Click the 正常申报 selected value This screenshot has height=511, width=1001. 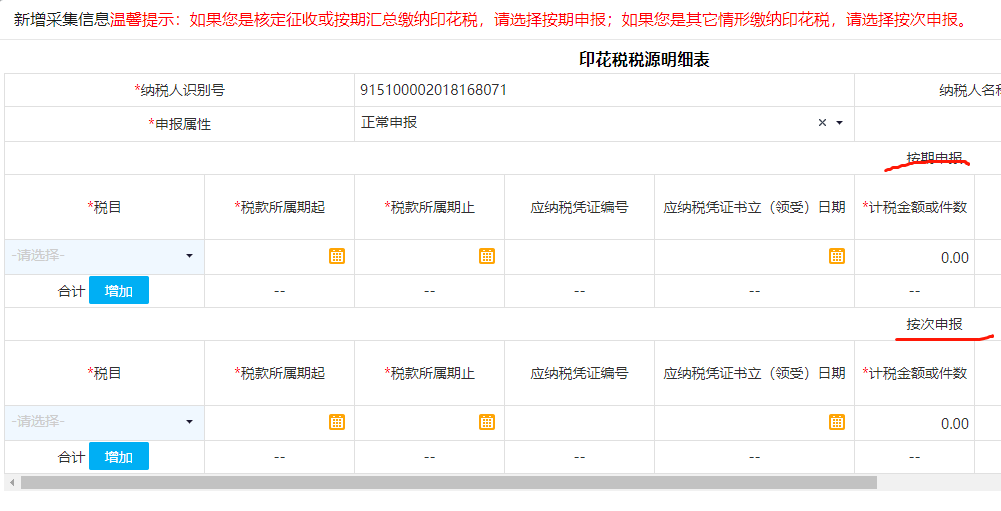389,122
